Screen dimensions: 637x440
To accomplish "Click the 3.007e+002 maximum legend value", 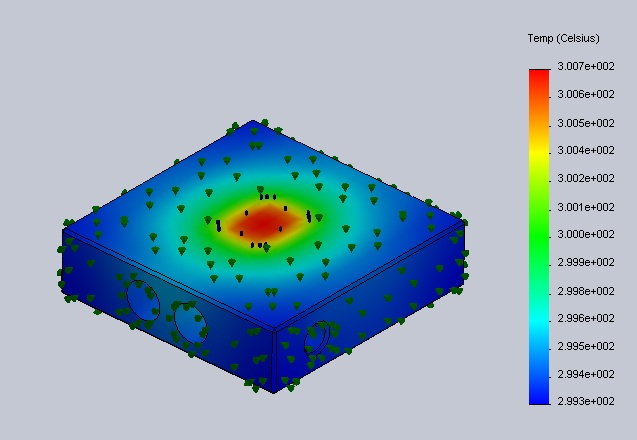I will point(585,66).
